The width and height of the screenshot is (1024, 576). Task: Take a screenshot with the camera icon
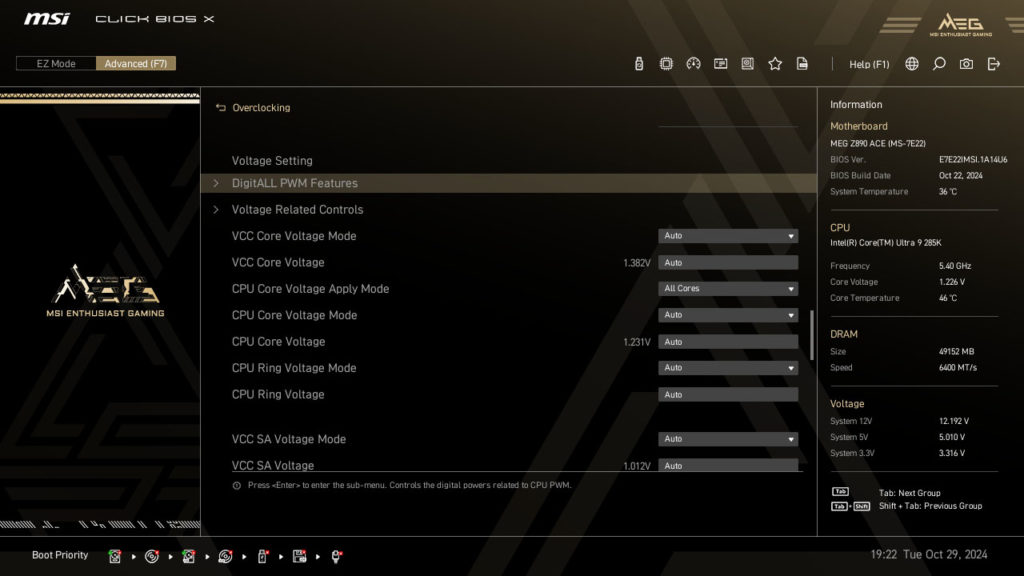click(967, 63)
